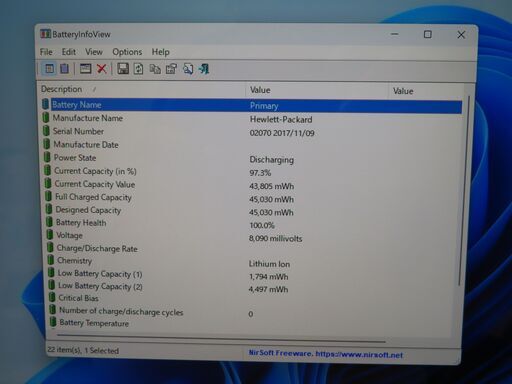Click the second Value column header
512x384 pixels.
coord(426,91)
